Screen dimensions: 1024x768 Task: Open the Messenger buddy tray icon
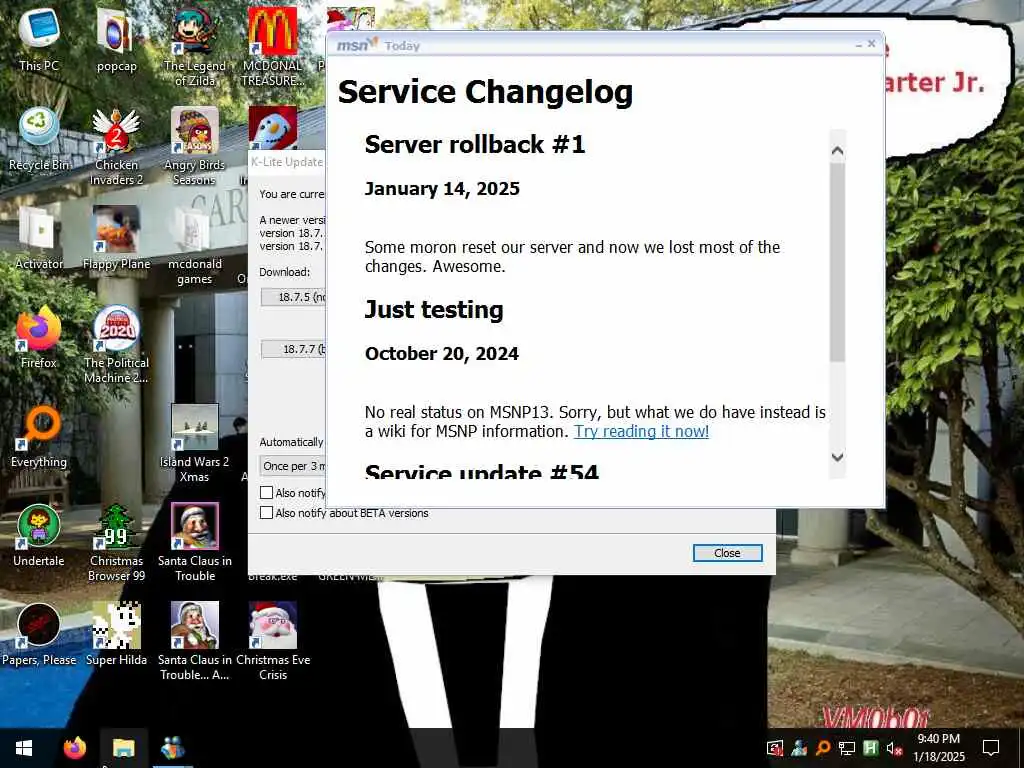coord(799,748)
